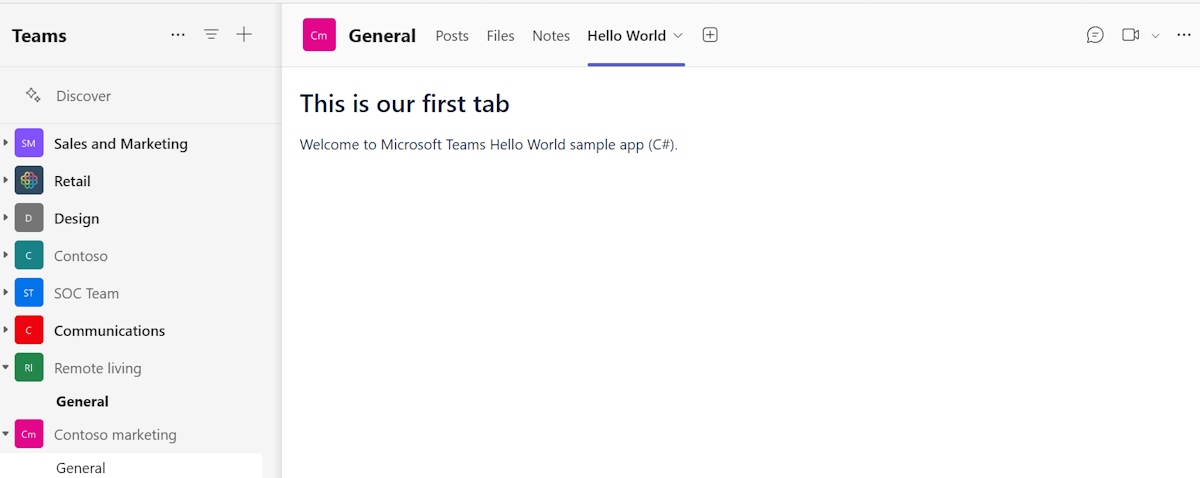The width and height of the screenshot is (1200, 478).
Task: Expand the SOC Team arrow
Action: pos(6,293)
